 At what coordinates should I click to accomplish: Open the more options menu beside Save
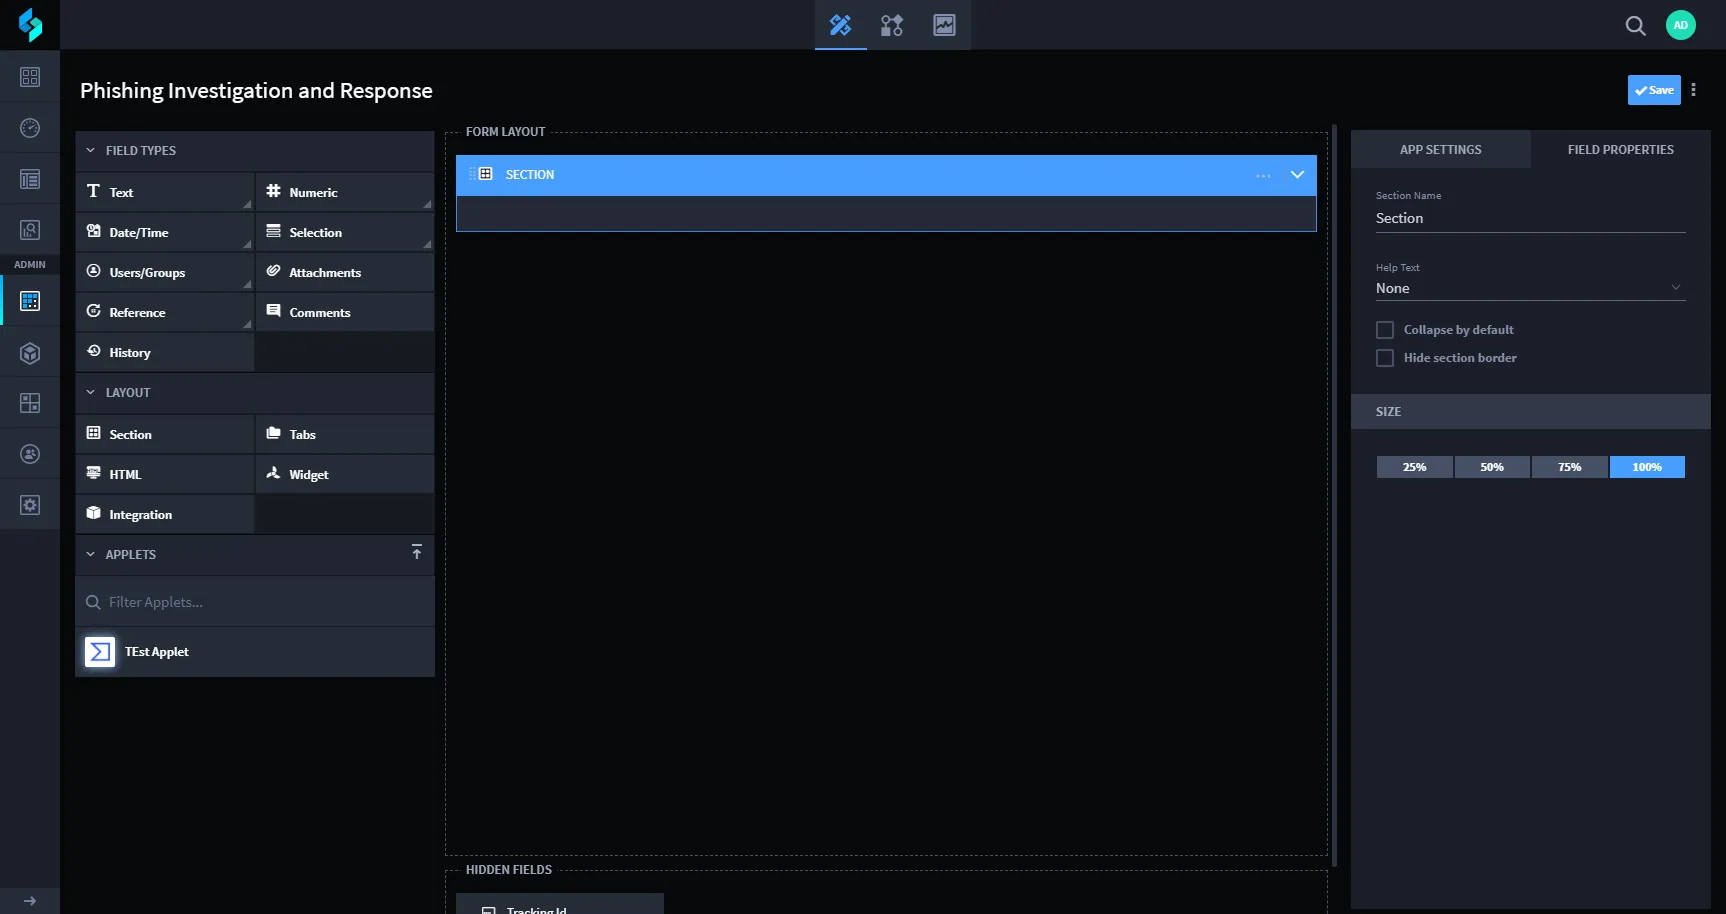pyautogui.click(x=1693, y=90)
